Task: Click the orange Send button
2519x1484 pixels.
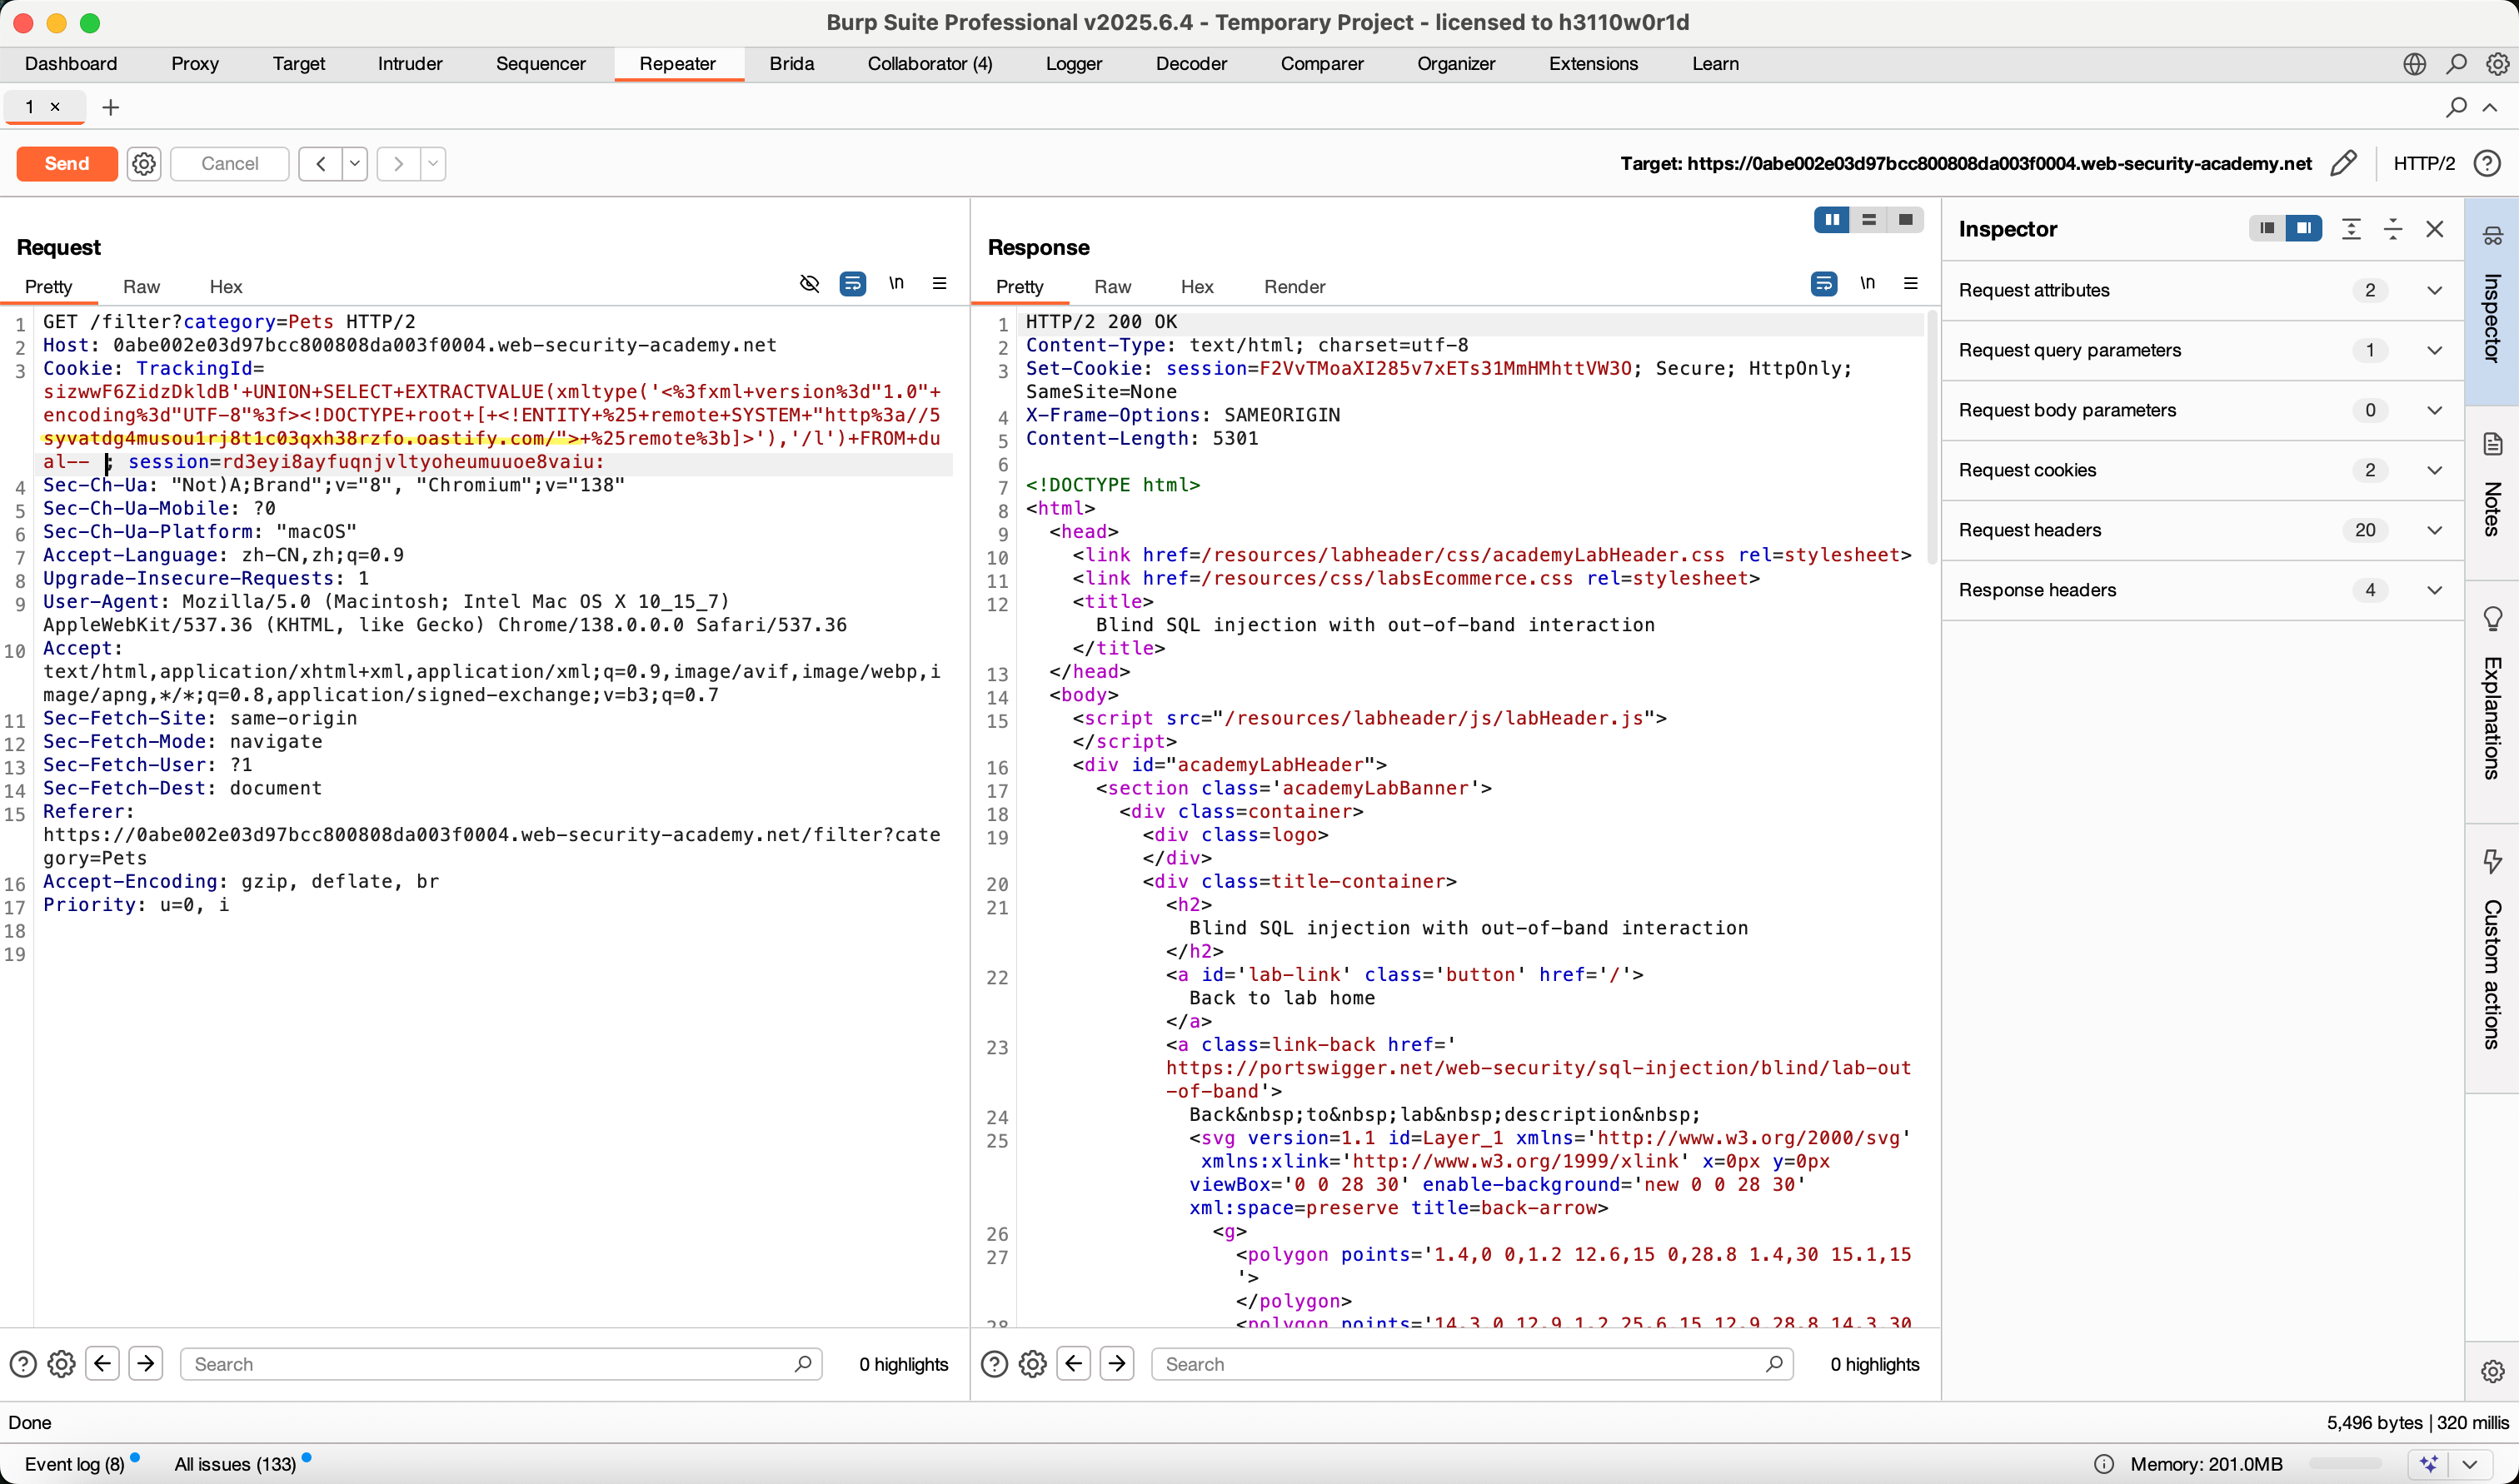Action: tap(66, 163)
